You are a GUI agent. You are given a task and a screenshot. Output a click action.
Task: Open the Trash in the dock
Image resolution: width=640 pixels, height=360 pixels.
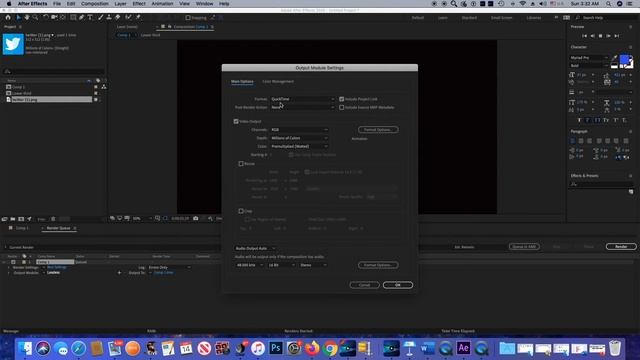coord(615,348)
